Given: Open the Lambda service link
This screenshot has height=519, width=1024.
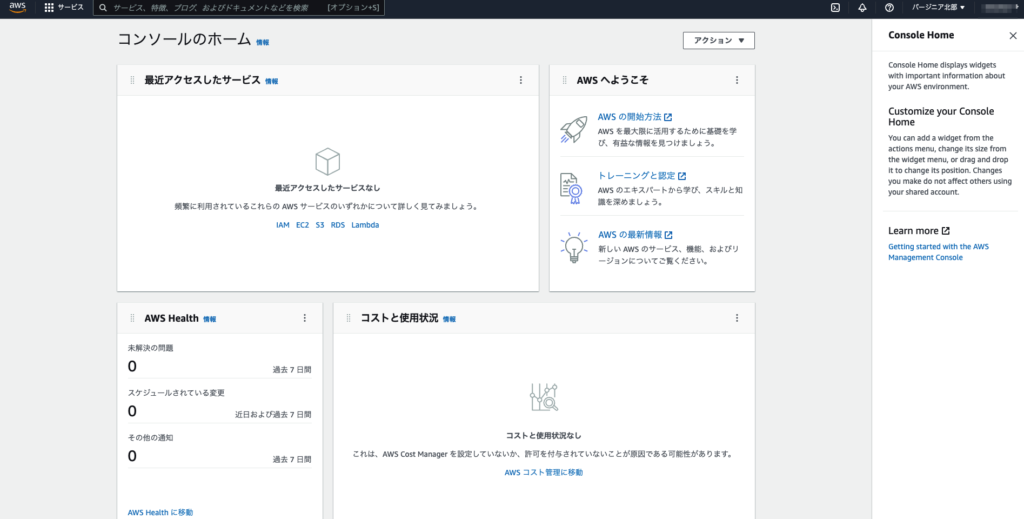Looking at the screenshot, I should pyautogui.click(x=365, y=225).
